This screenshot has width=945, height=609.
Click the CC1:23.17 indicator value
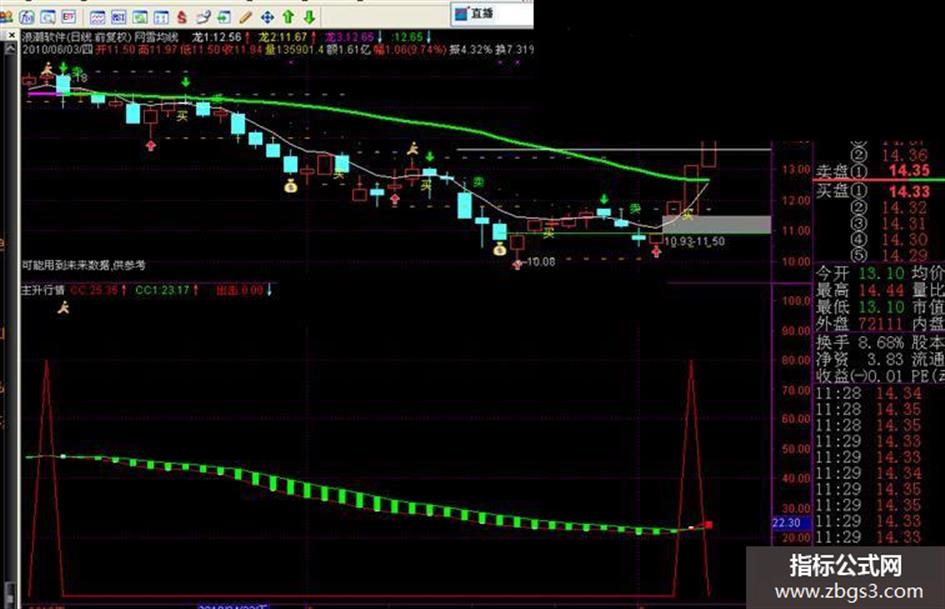click(x=162, y=290)
